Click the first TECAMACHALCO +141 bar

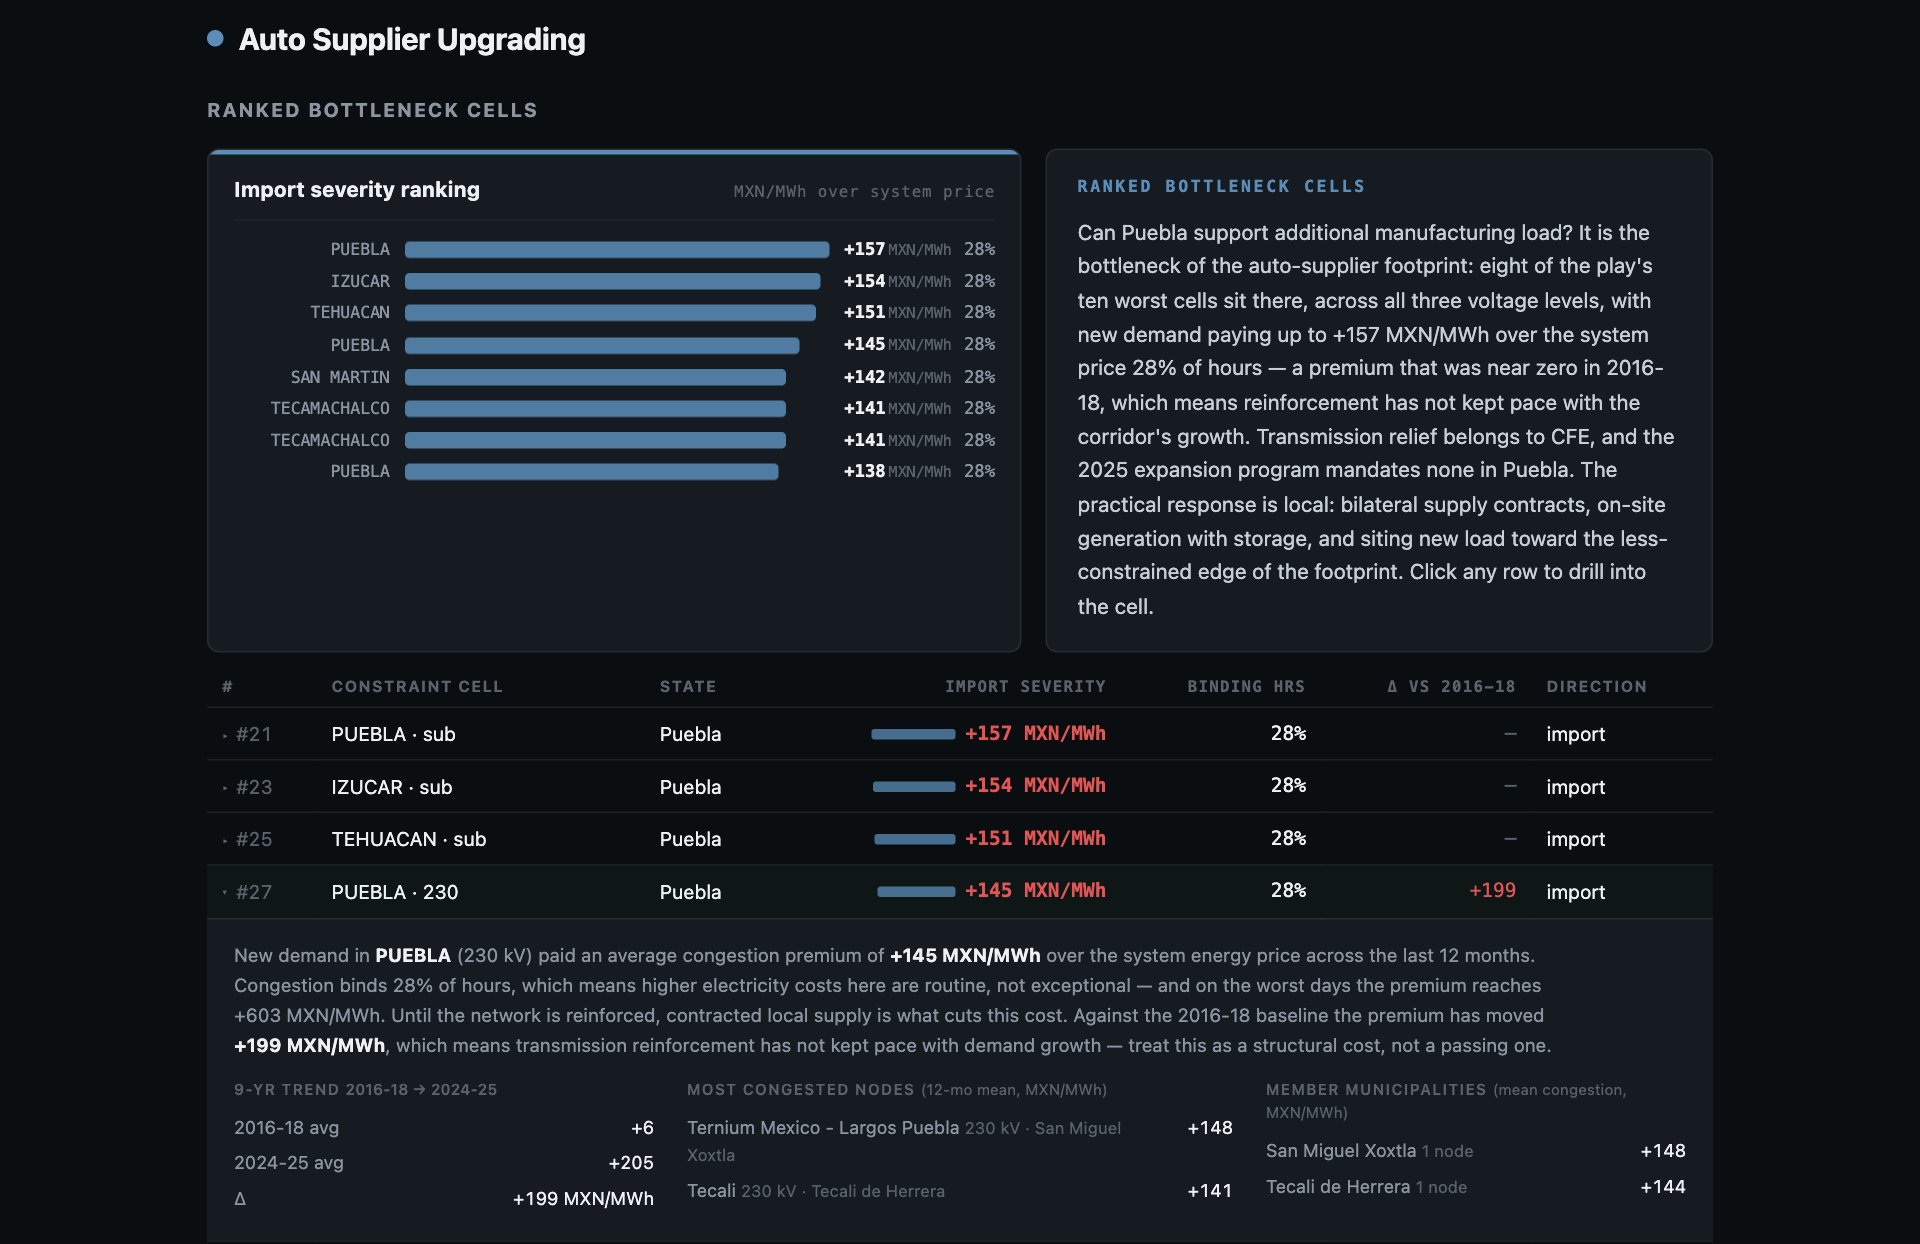[595, 408]
